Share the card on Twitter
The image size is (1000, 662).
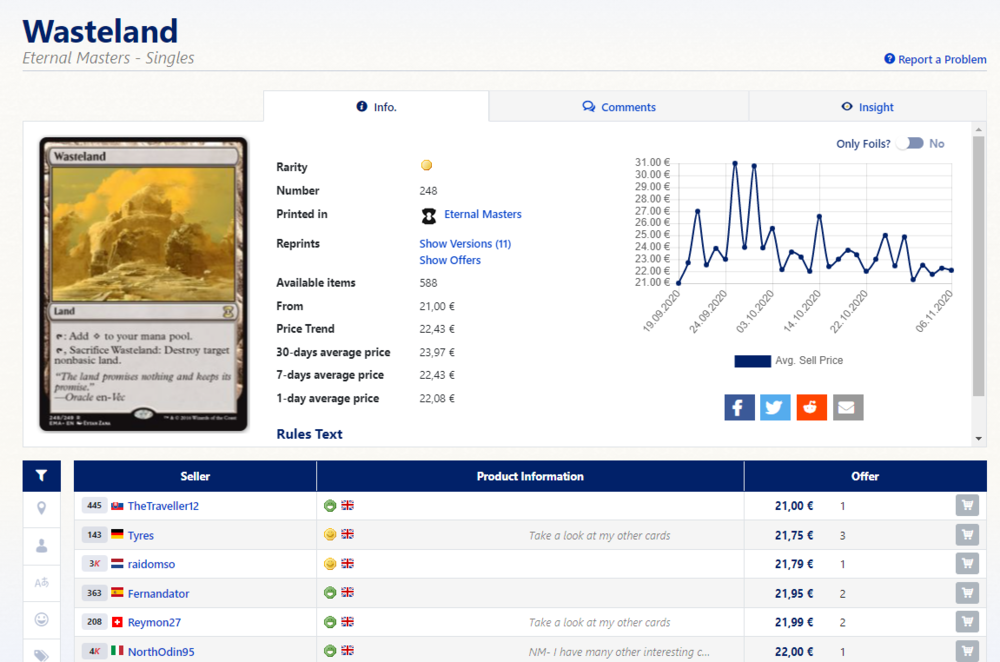(775, 407)
